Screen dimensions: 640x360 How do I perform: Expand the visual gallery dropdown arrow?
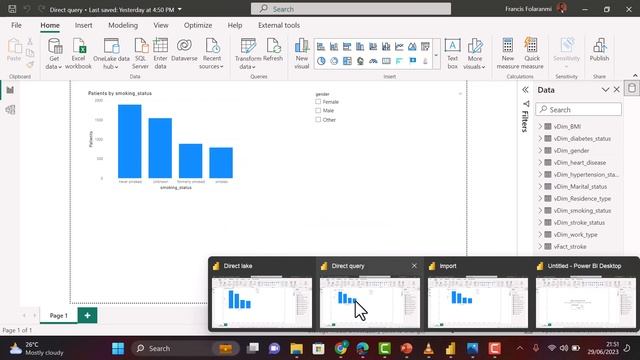point(436,54)
